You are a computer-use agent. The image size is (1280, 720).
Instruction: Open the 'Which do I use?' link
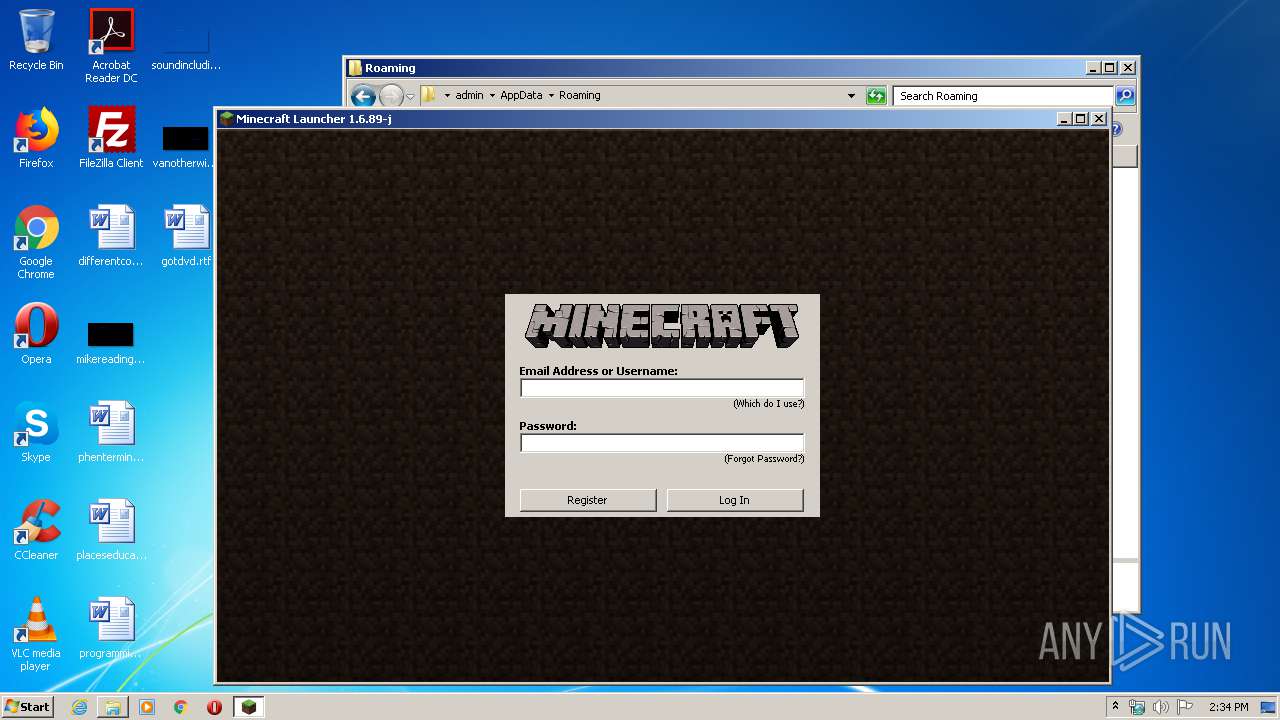click(768, 404)
